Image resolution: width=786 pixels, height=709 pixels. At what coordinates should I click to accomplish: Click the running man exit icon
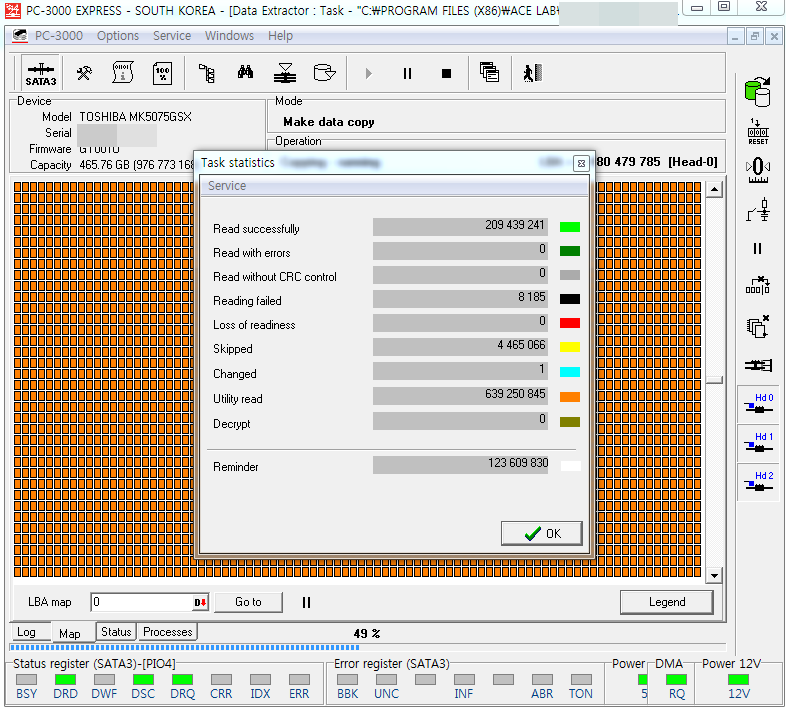click(x=532, y=73)
